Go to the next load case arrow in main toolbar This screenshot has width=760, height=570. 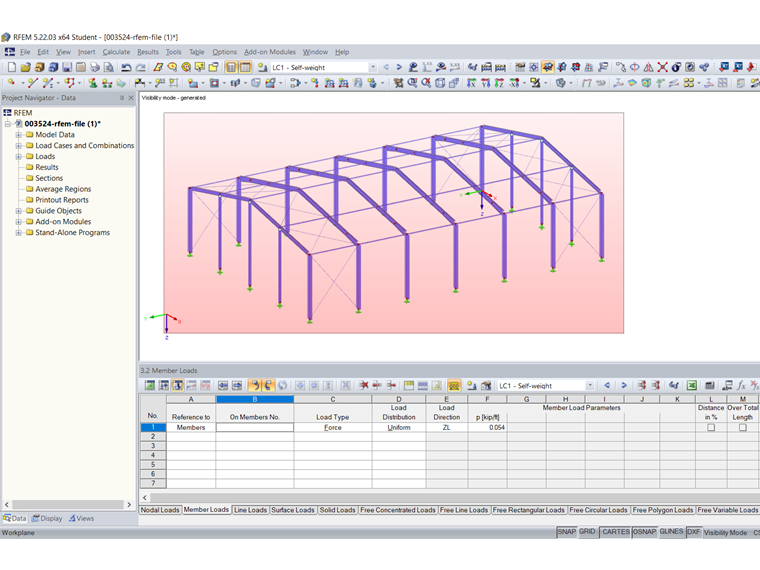pyautogui.click(x=399, y=67)
